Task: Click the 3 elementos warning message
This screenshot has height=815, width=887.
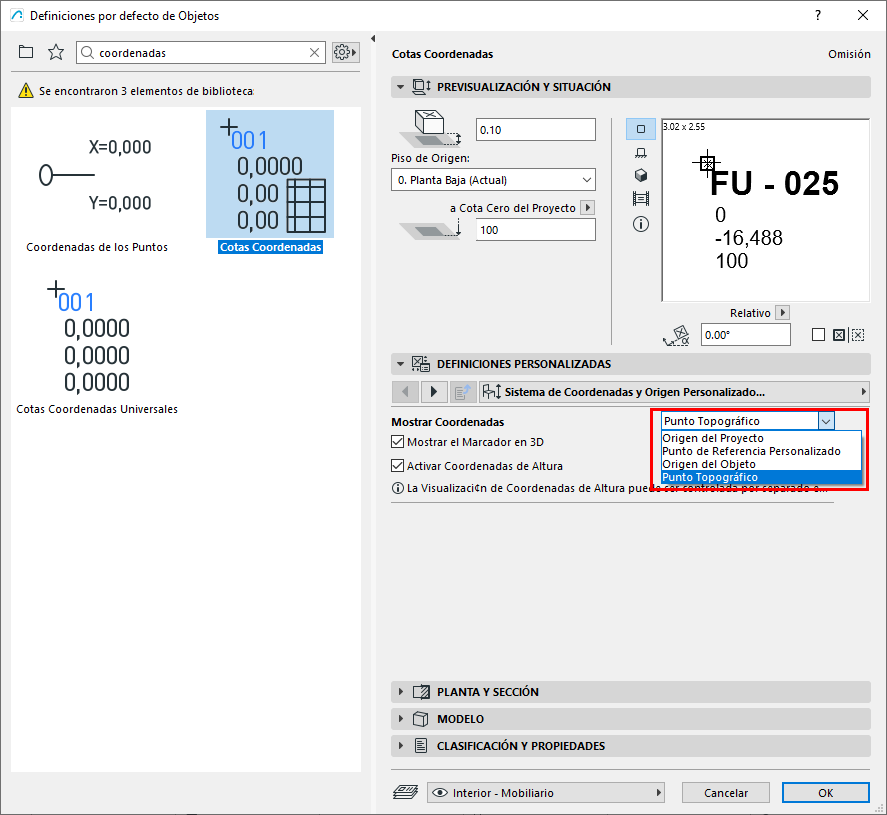Action: [x=146, y=91]
